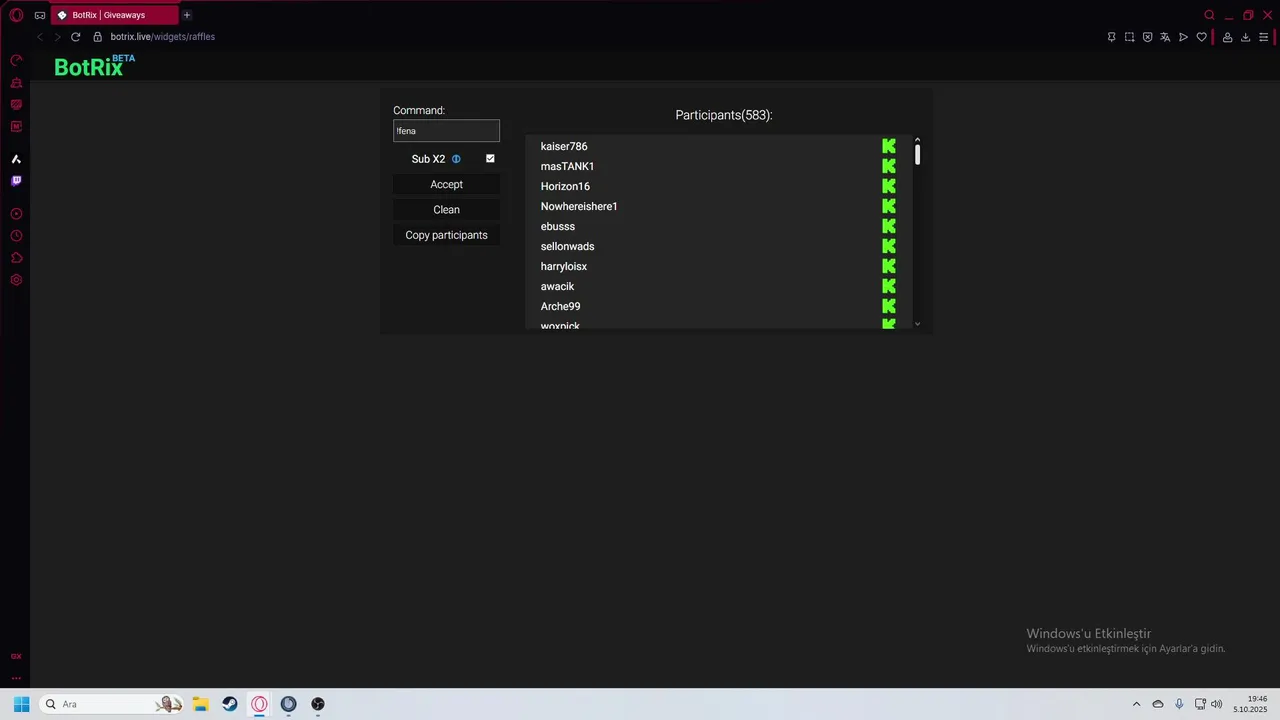Open the downloads icon in toolbar
The image size is (1280, 720).
click(1245, 37)
